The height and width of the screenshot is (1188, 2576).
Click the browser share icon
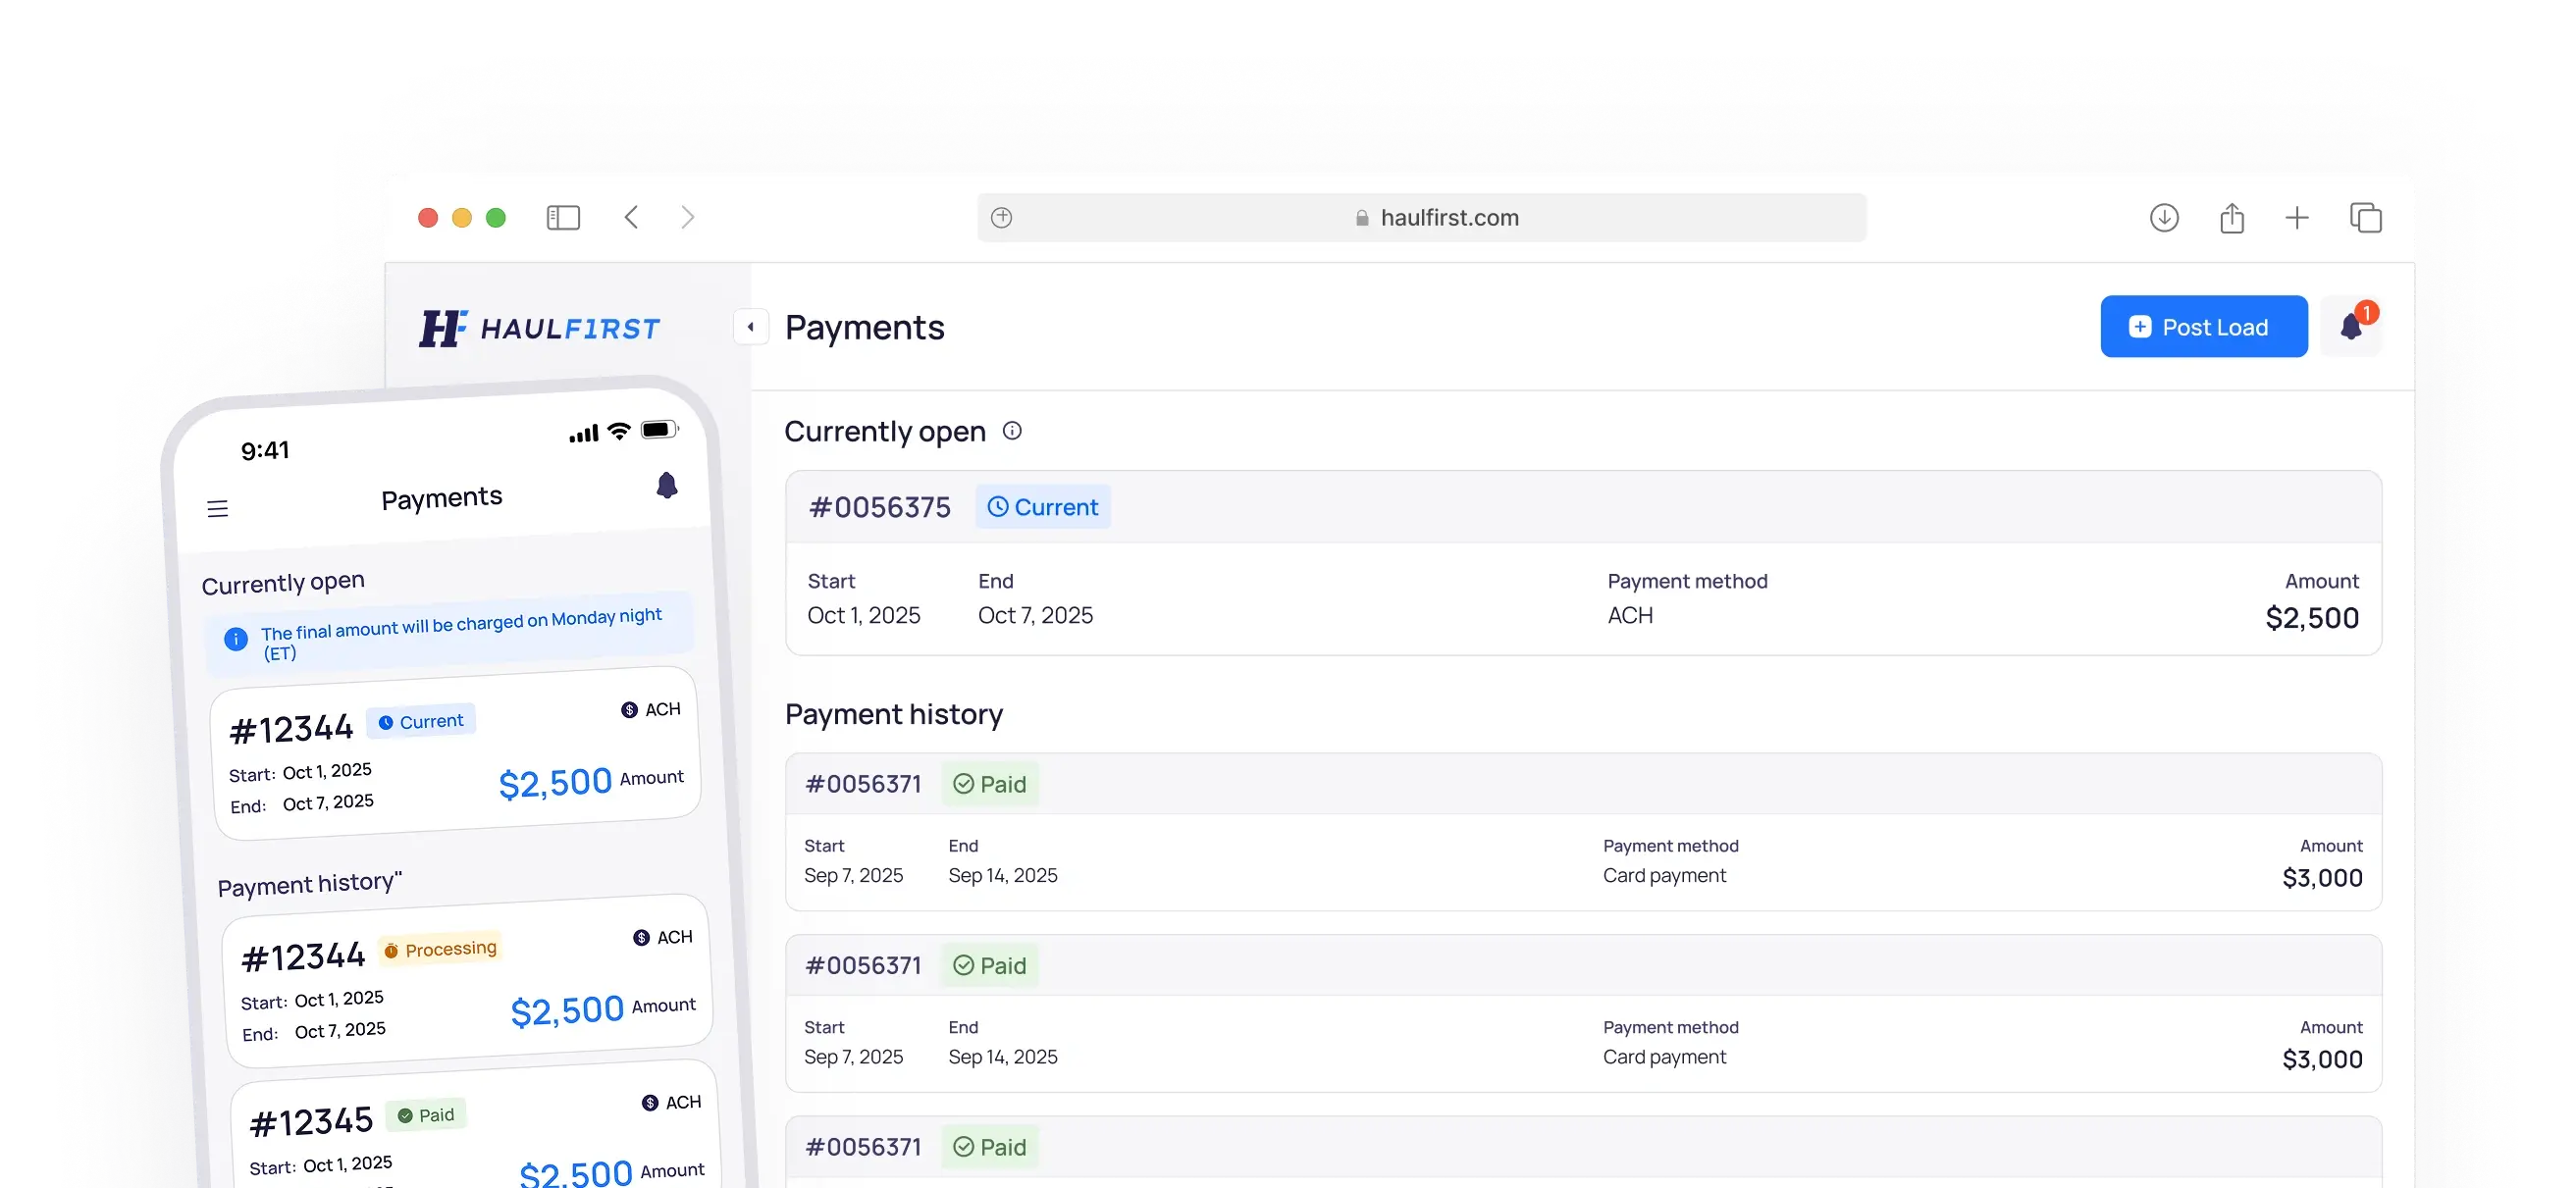tap(2232, 217)
